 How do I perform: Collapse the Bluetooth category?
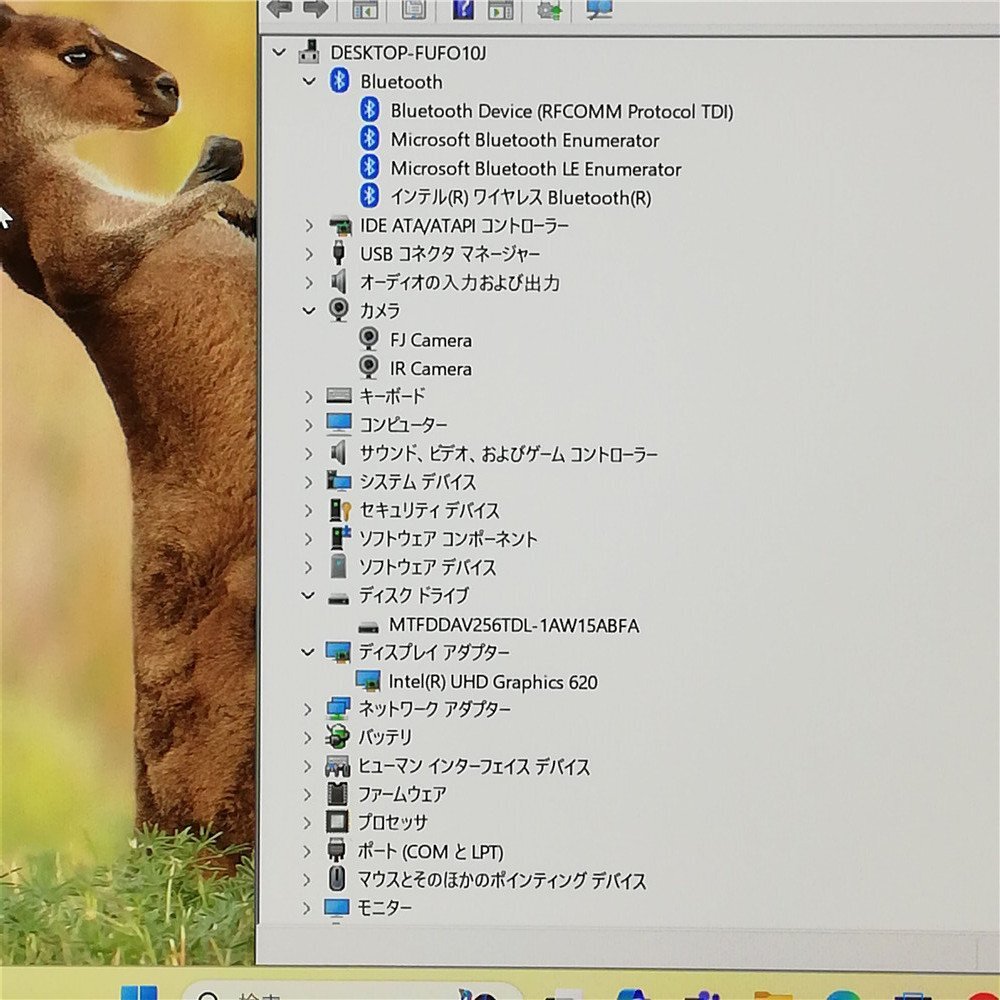(x=309, y=82)
